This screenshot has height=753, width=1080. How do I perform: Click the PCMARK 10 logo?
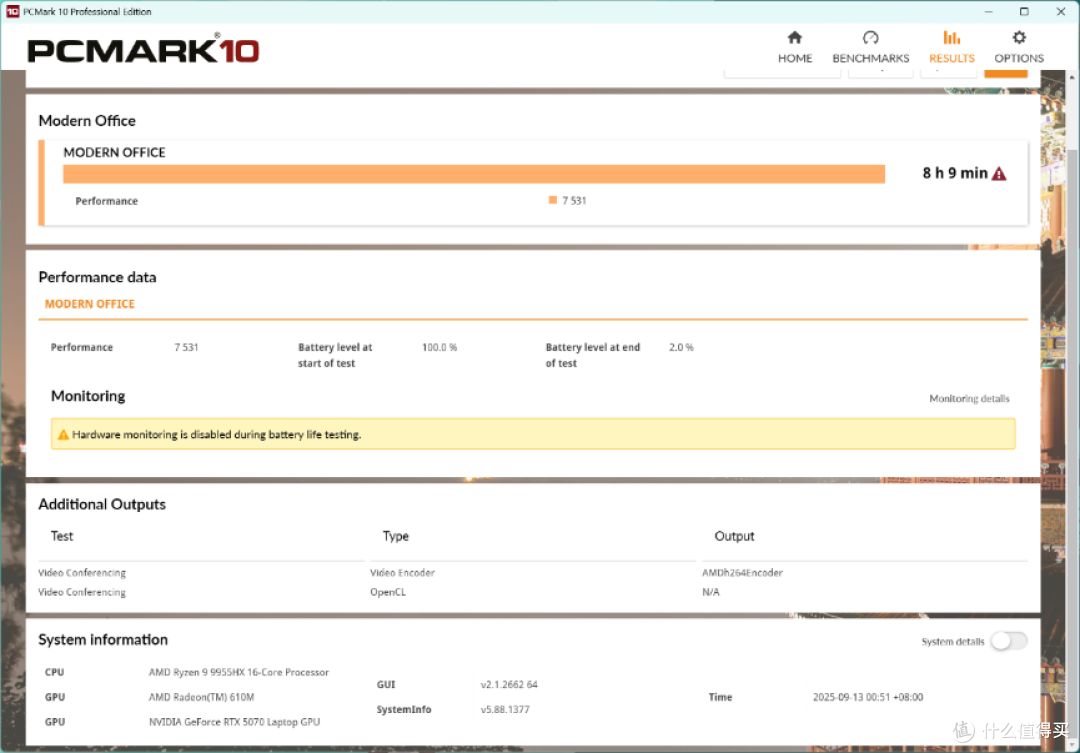point(143,50)
